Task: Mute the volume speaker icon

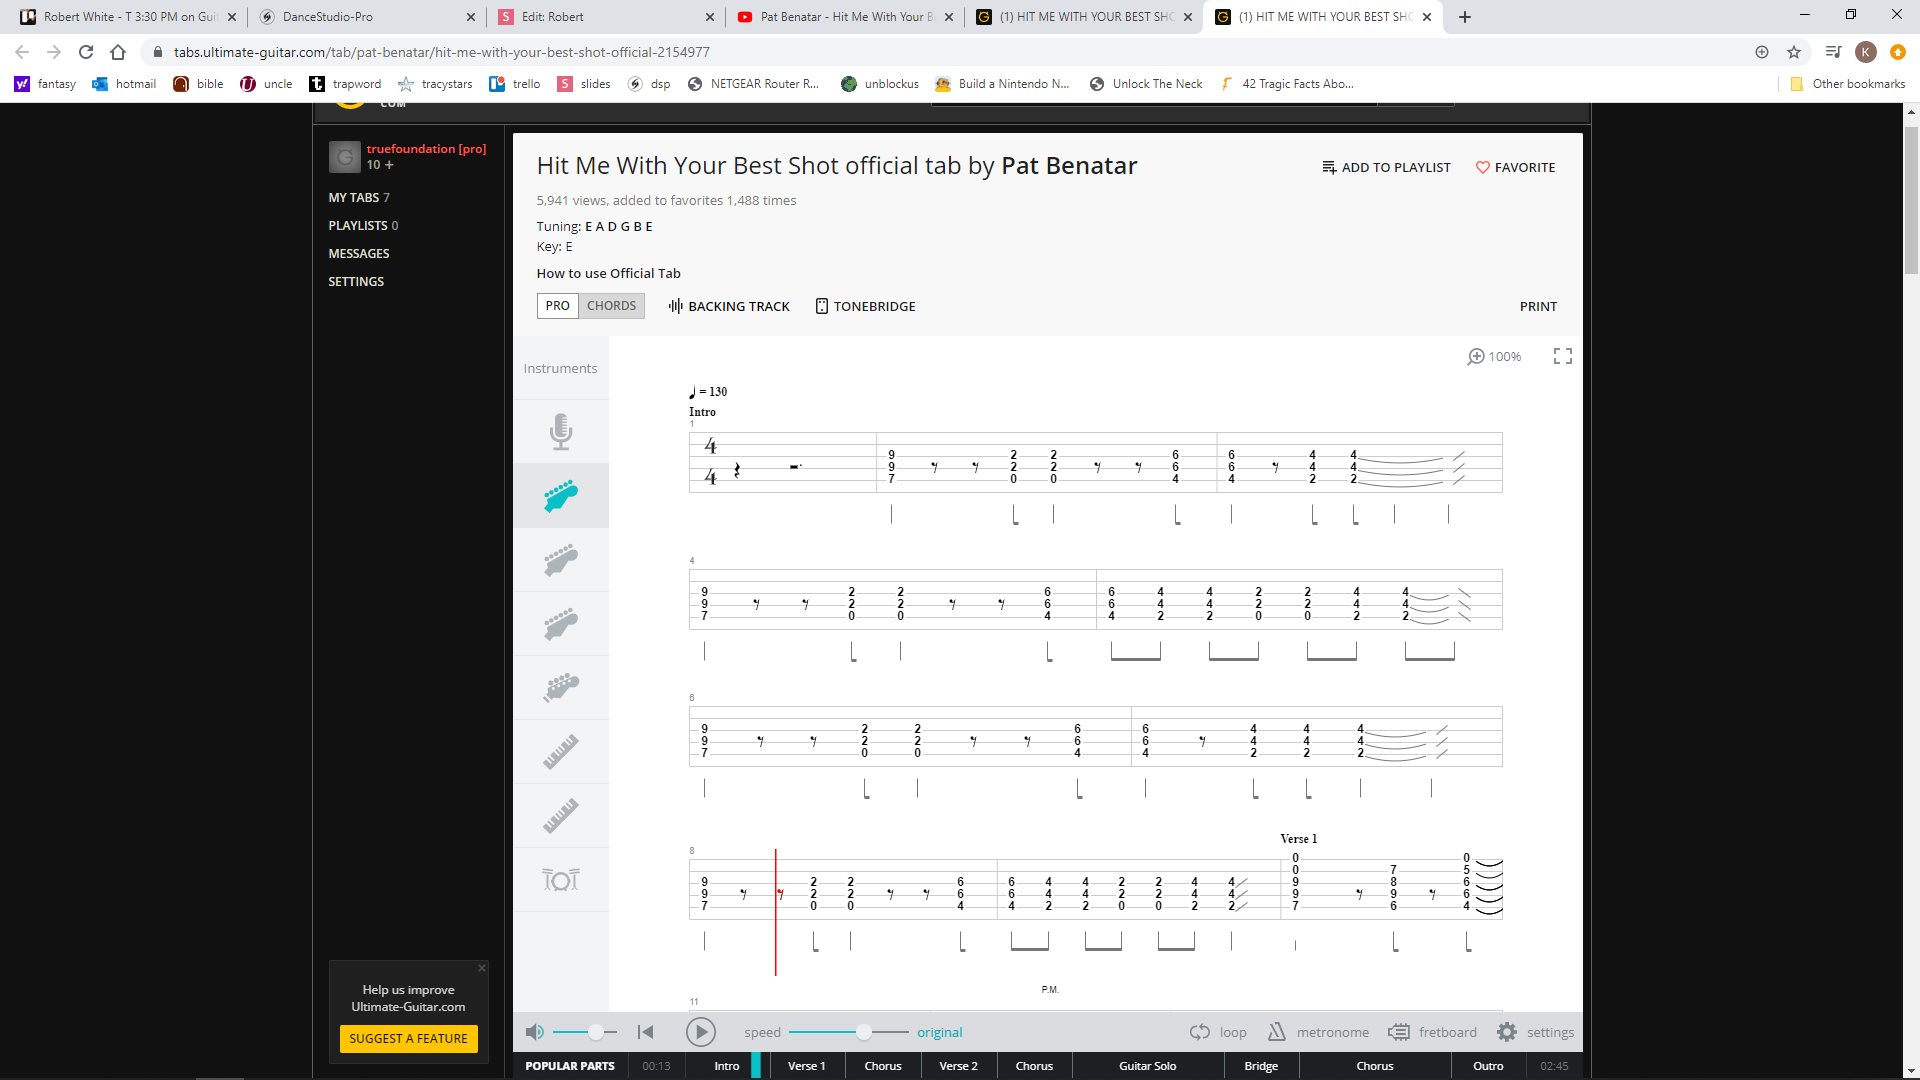Action: 535,1032
